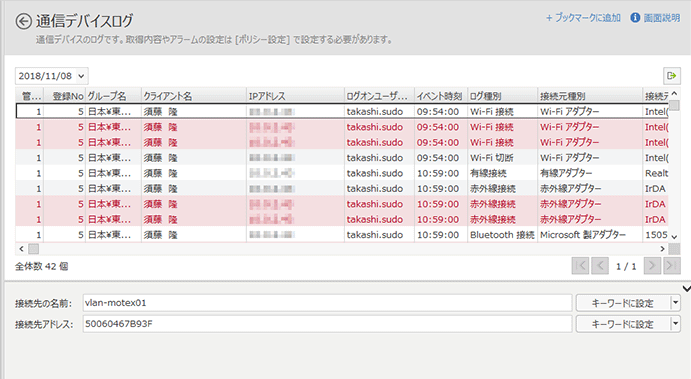This screenshot has height=379, width=691.
Task: Click the 接続先の名前 field with vlan-motex01
Action: (327, 303)
